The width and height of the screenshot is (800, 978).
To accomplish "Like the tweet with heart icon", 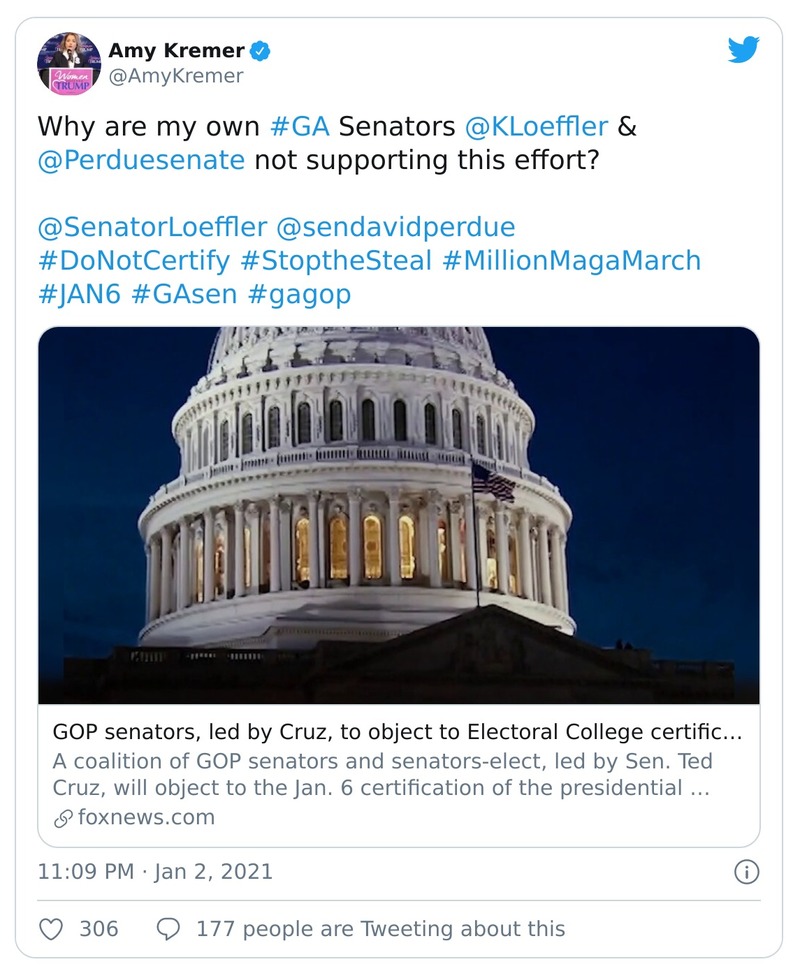I will [x=51, y=929].
